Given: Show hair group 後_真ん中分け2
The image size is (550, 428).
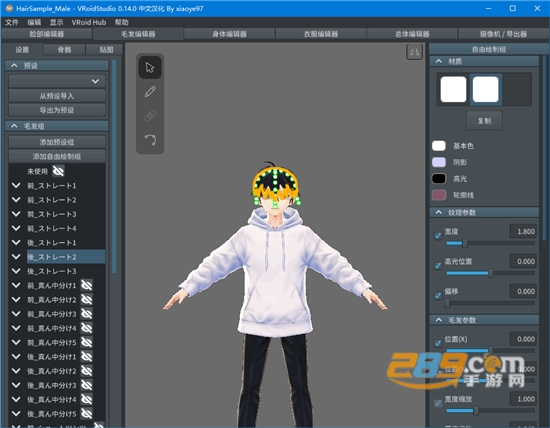Looking at the screenshot, I should click(87, 371).
